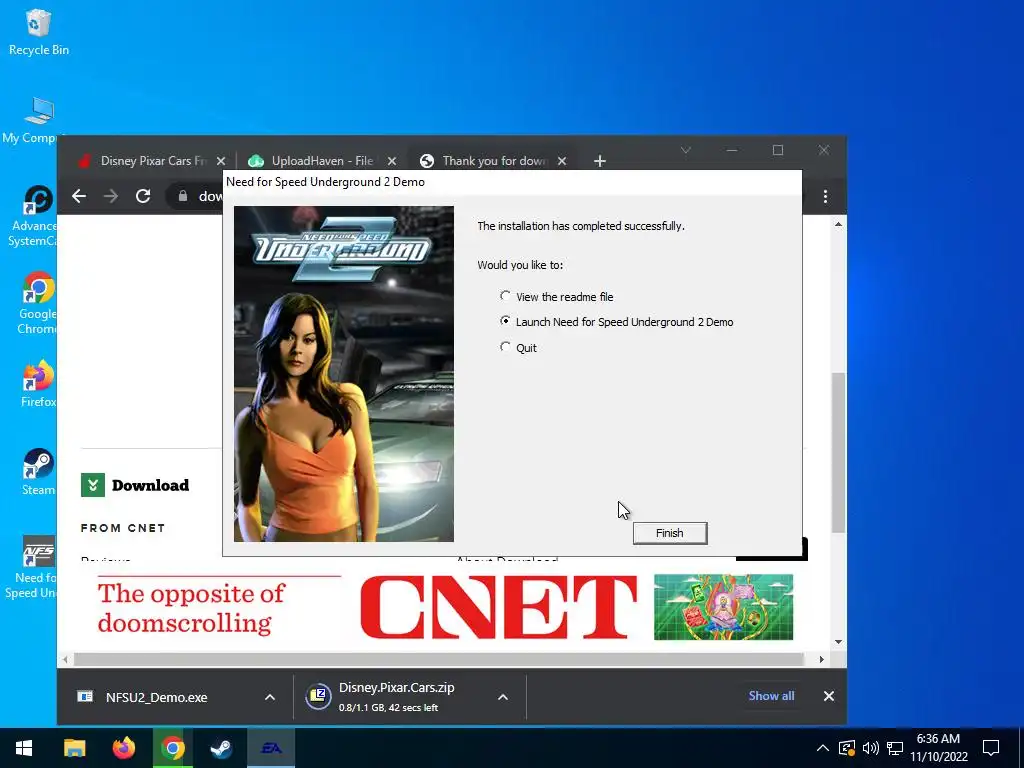The width and height of the screenshot is (1024, 768).
Task: Click the scroll up arrow in Chrome
Action: tap(839, 224)
